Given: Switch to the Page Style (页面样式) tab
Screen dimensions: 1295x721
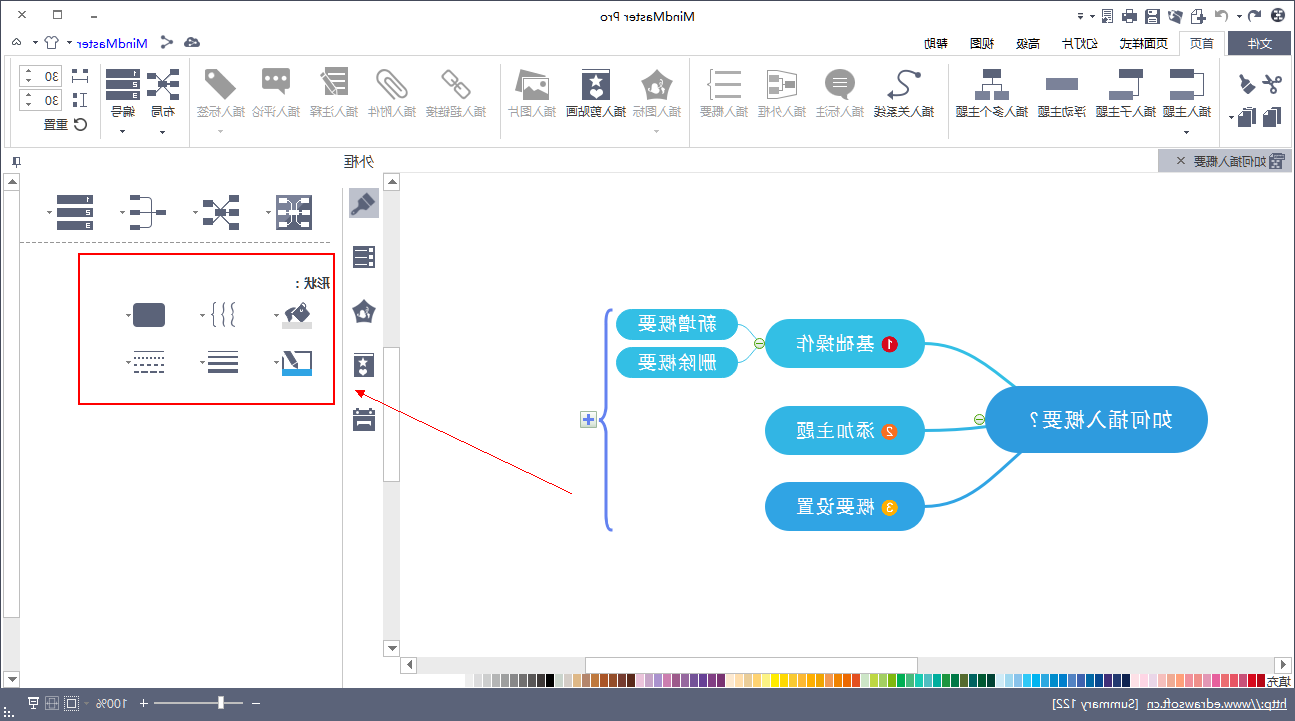Looking at the screenshot, I should click(1144, 43).
